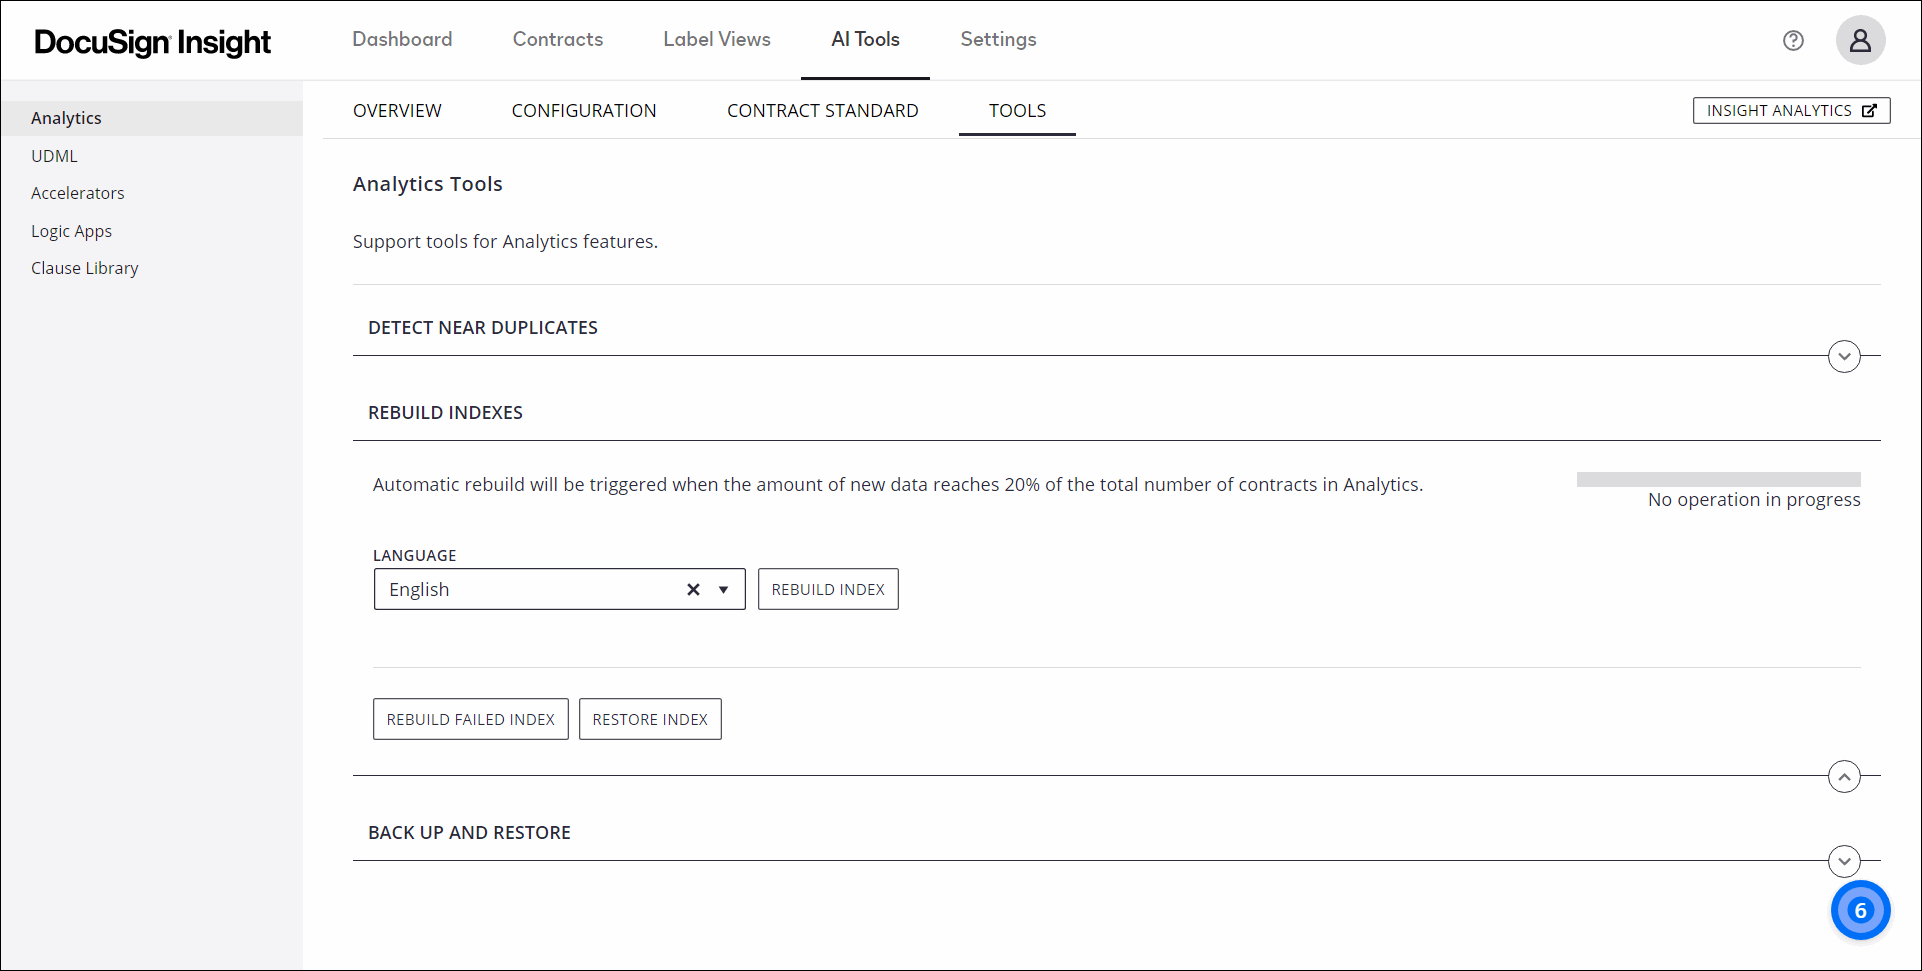Select Logic Apps in the sidebar
1922x971 pixels.
click(x=71, y=231)
